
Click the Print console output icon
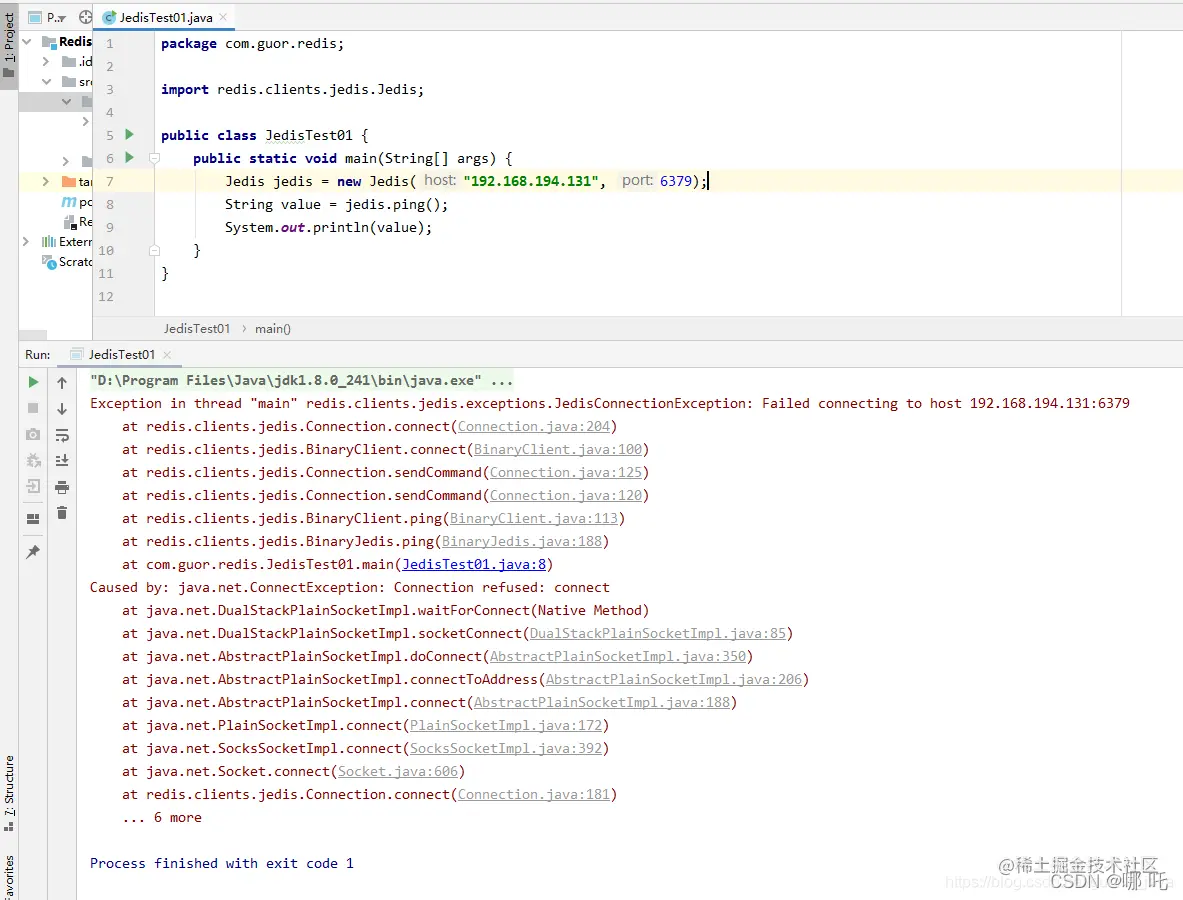(x=62, y=487)
